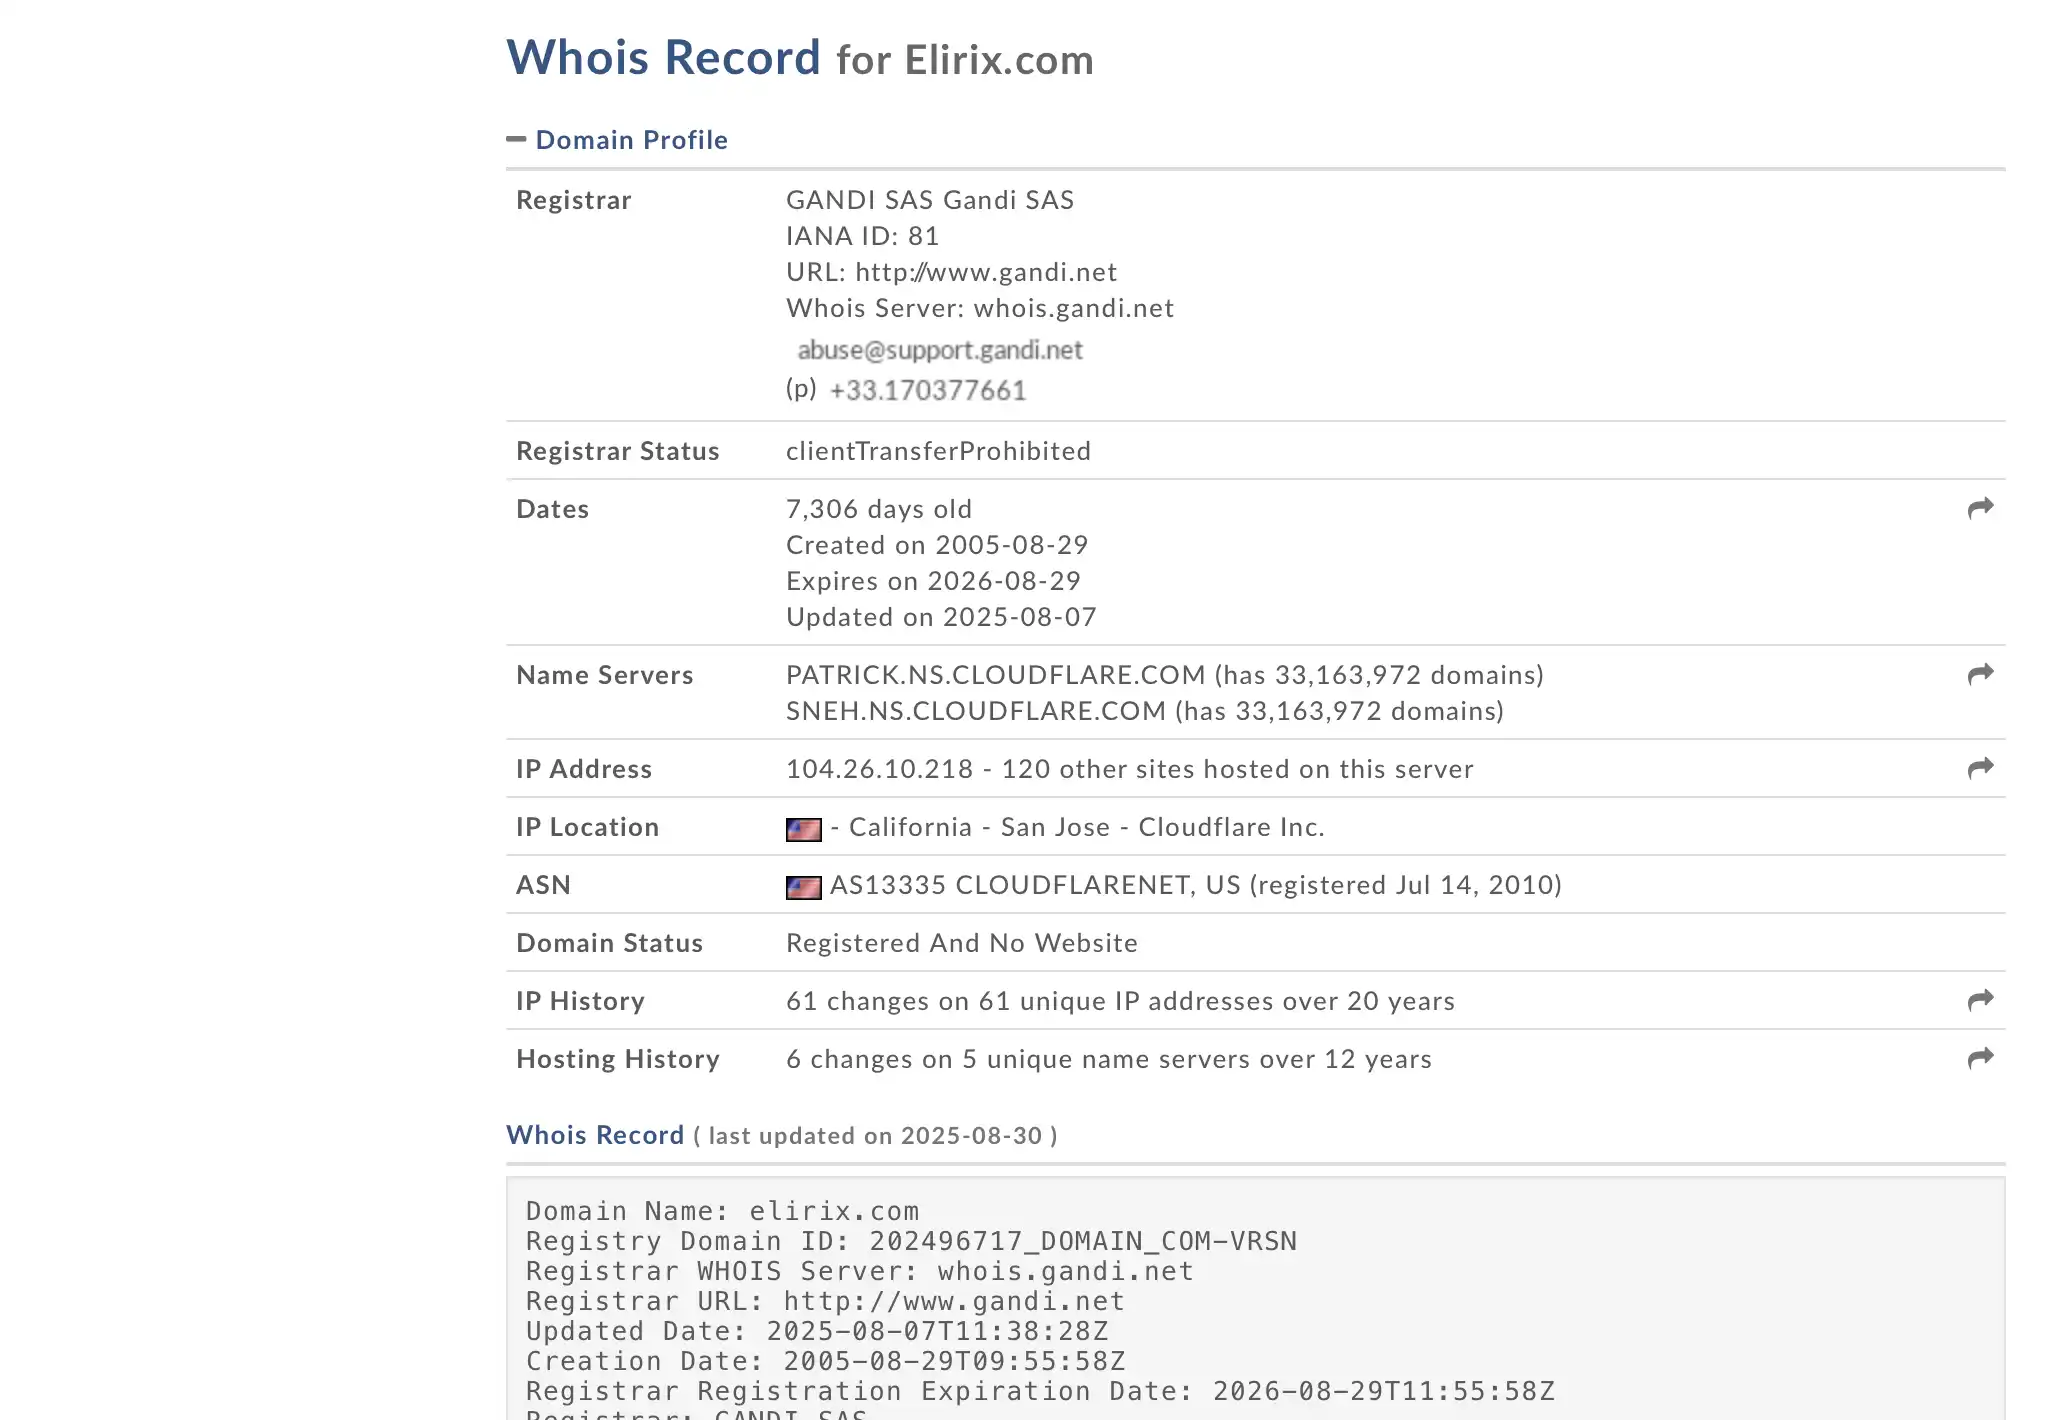Click the Whois Record section heading
2054x1420 pixels.
coord(595,1135)
